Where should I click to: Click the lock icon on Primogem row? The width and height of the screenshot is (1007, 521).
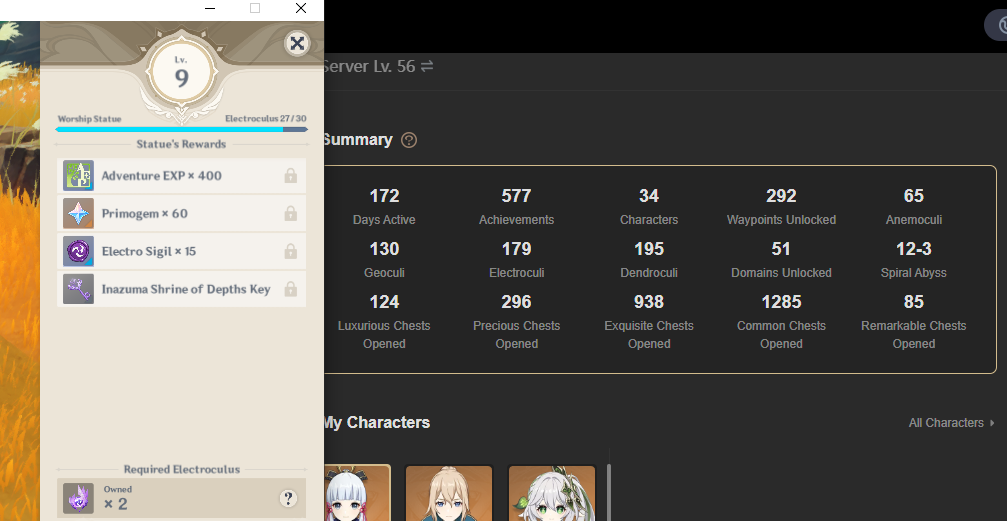[x=290, y=214]
